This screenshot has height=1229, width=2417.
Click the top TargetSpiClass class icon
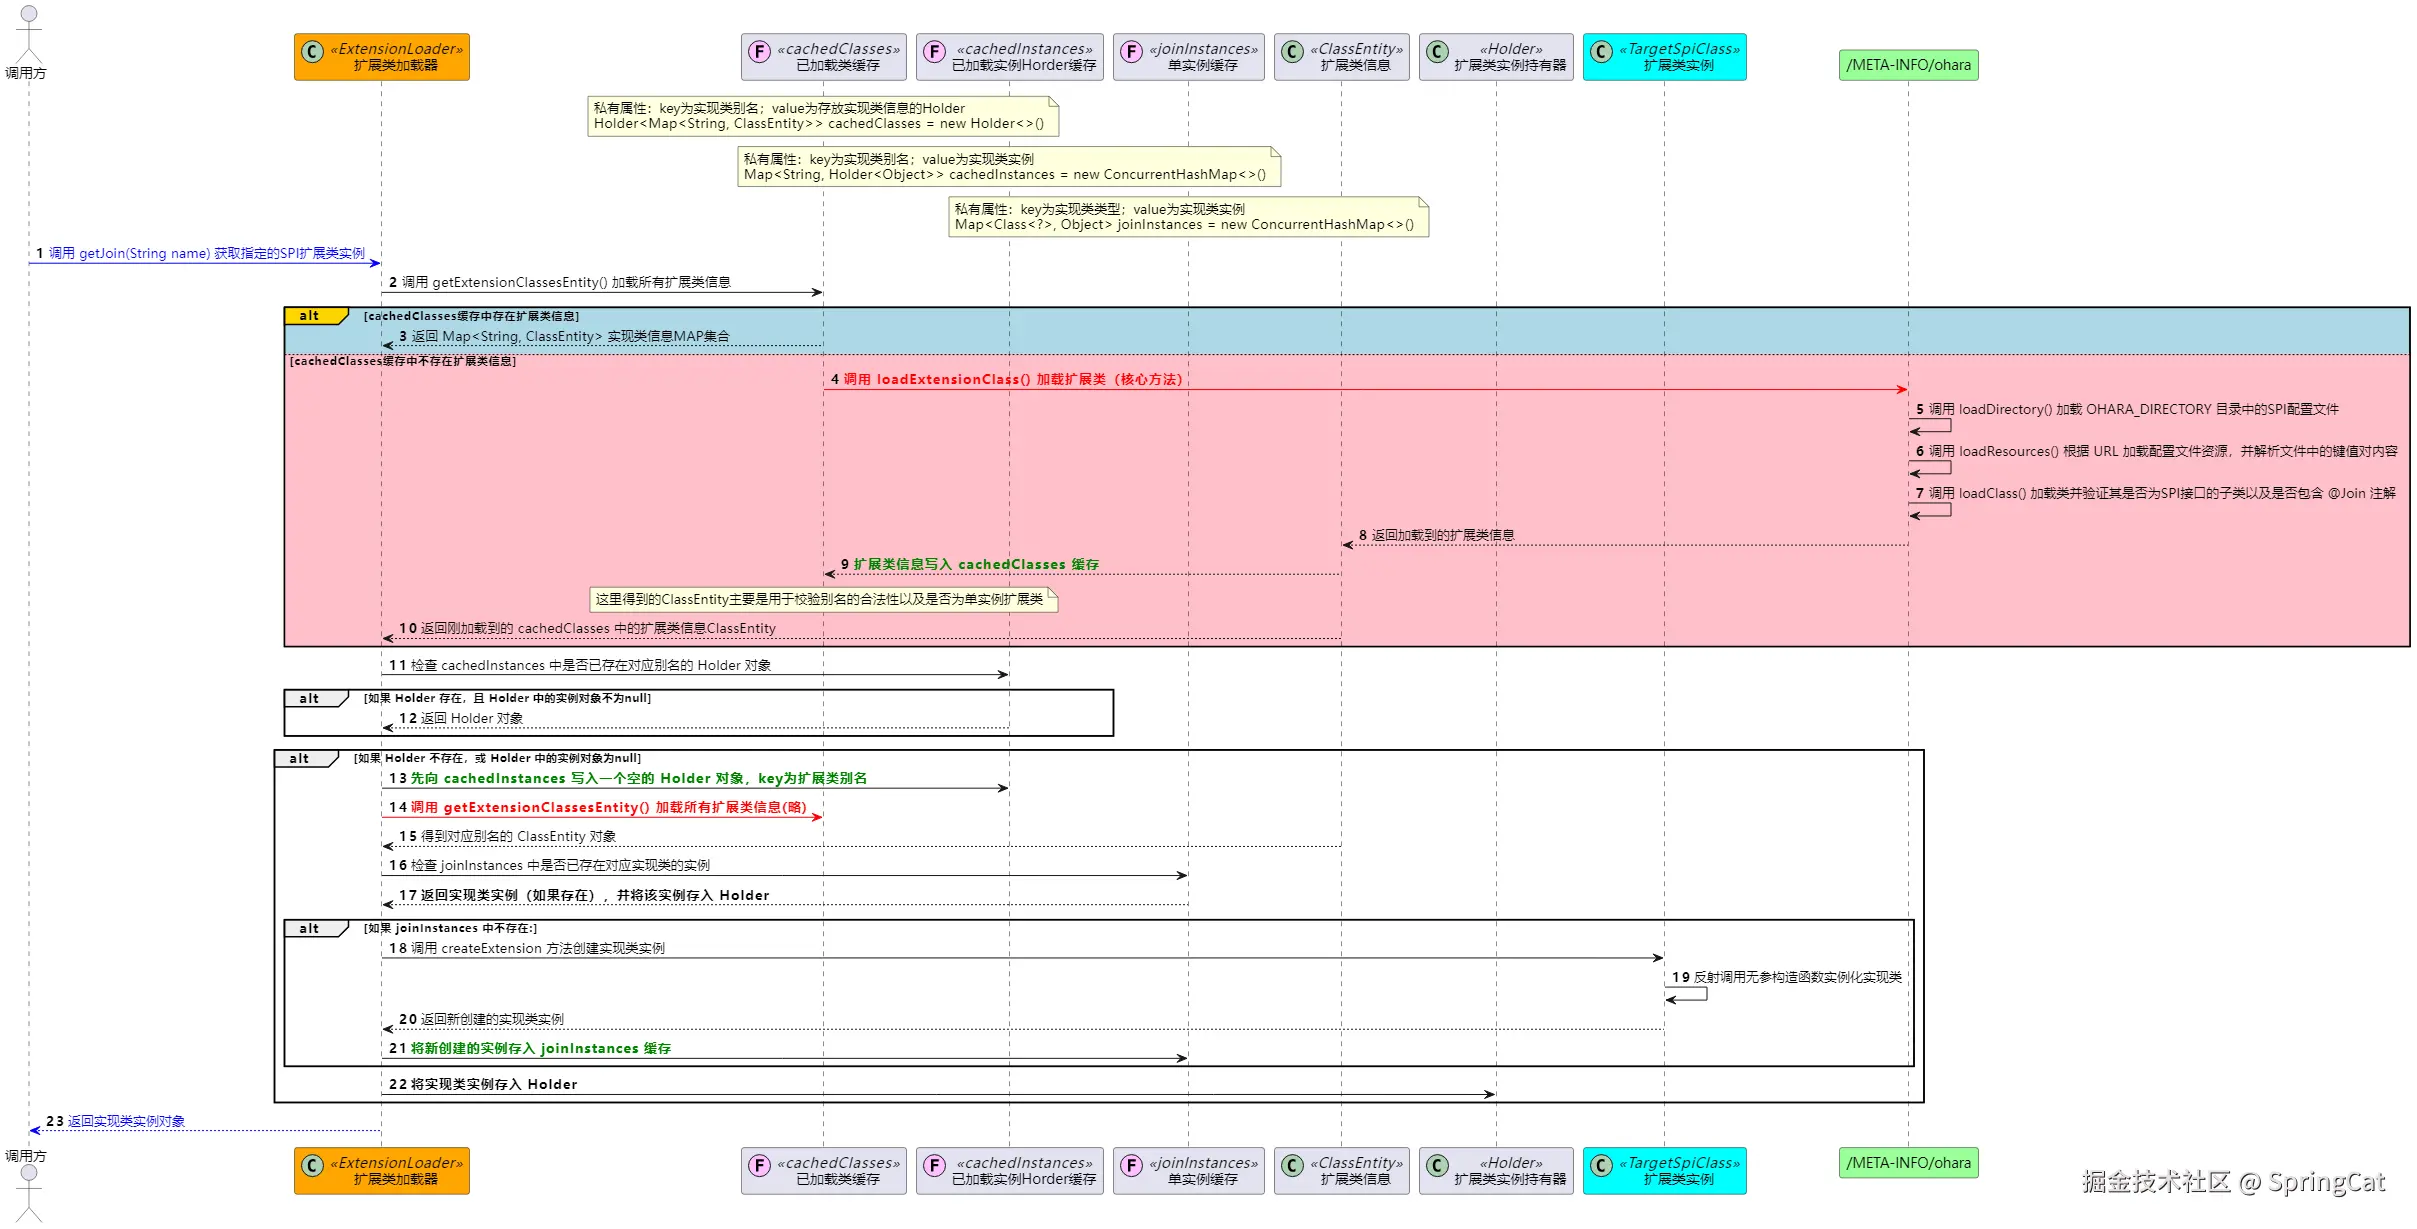click(x=1601, y=52)
